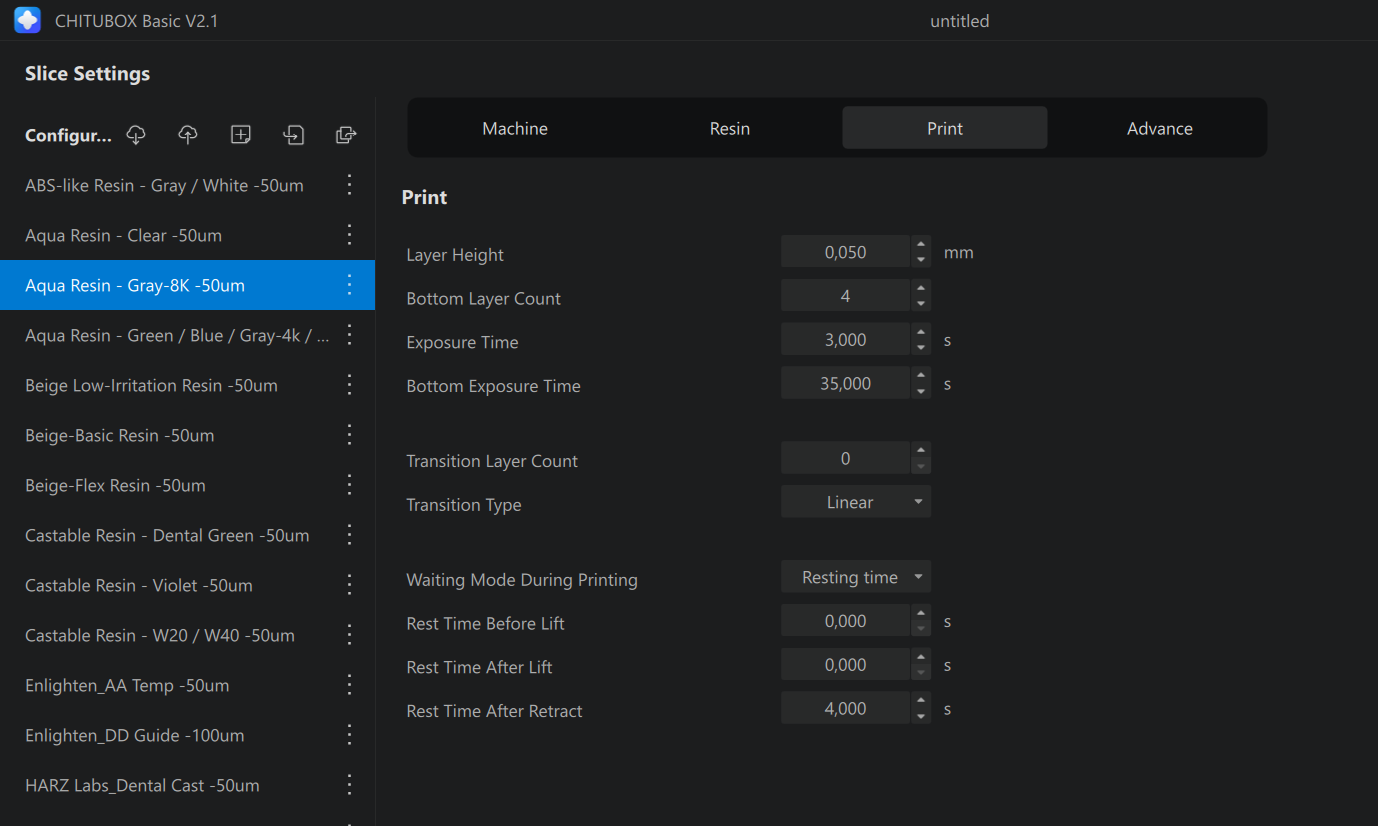This screenshot has height=826, width=1378.
Task: Decrease the Layer Height value
Action: [921, 260]
